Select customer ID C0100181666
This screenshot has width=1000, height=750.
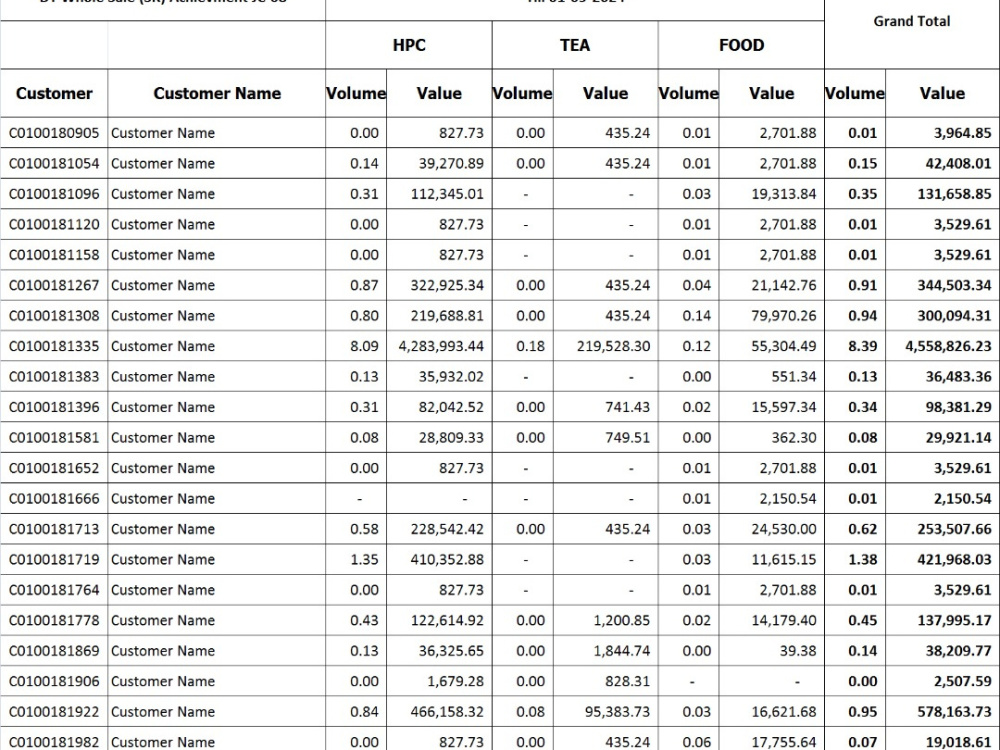pyautogui.click(x=54, y=499)
